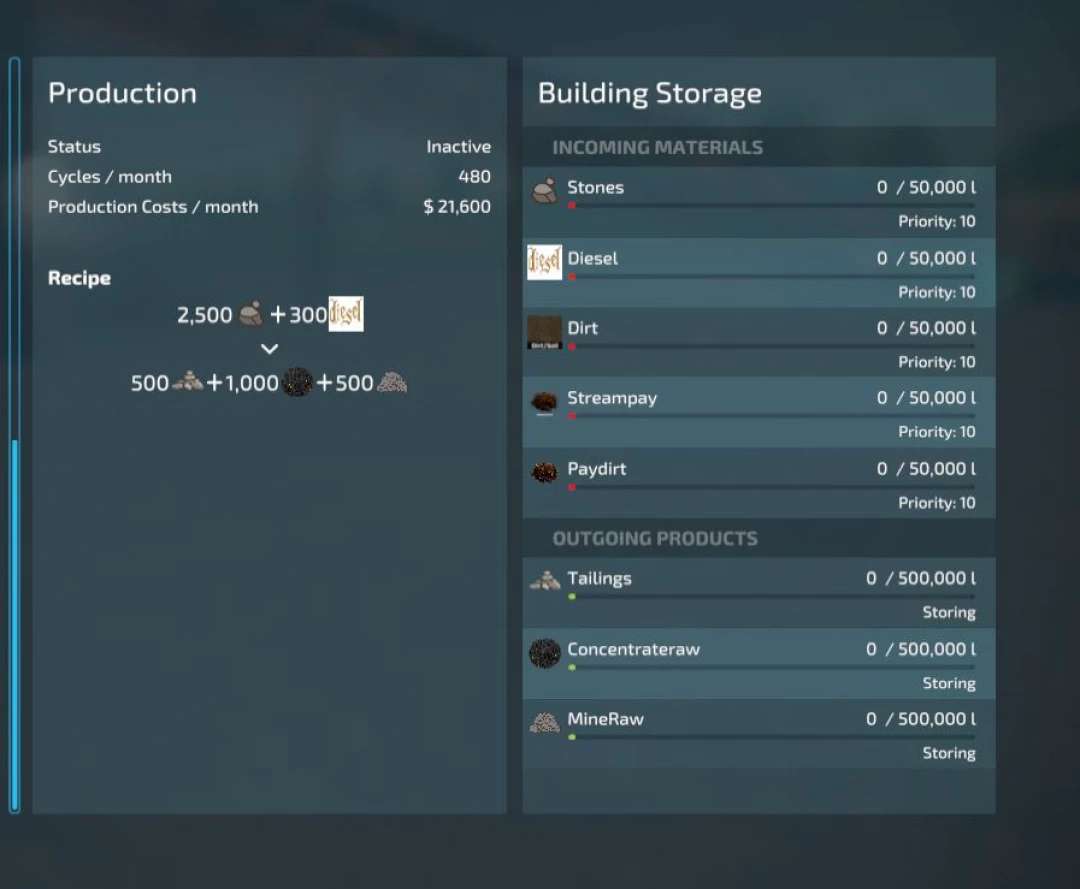Screen dimensions: 1080x889
Task: Click the Concentrateraw product icon
Action: [x=544, y=654]
